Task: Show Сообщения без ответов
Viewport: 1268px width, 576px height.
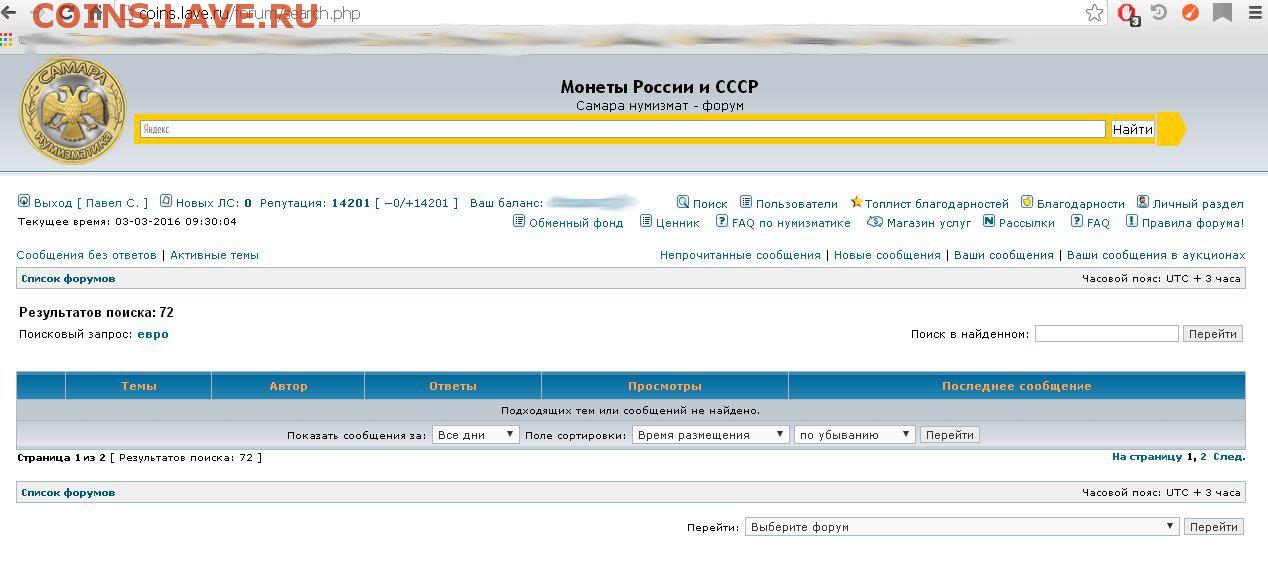Action: (87, 255)
